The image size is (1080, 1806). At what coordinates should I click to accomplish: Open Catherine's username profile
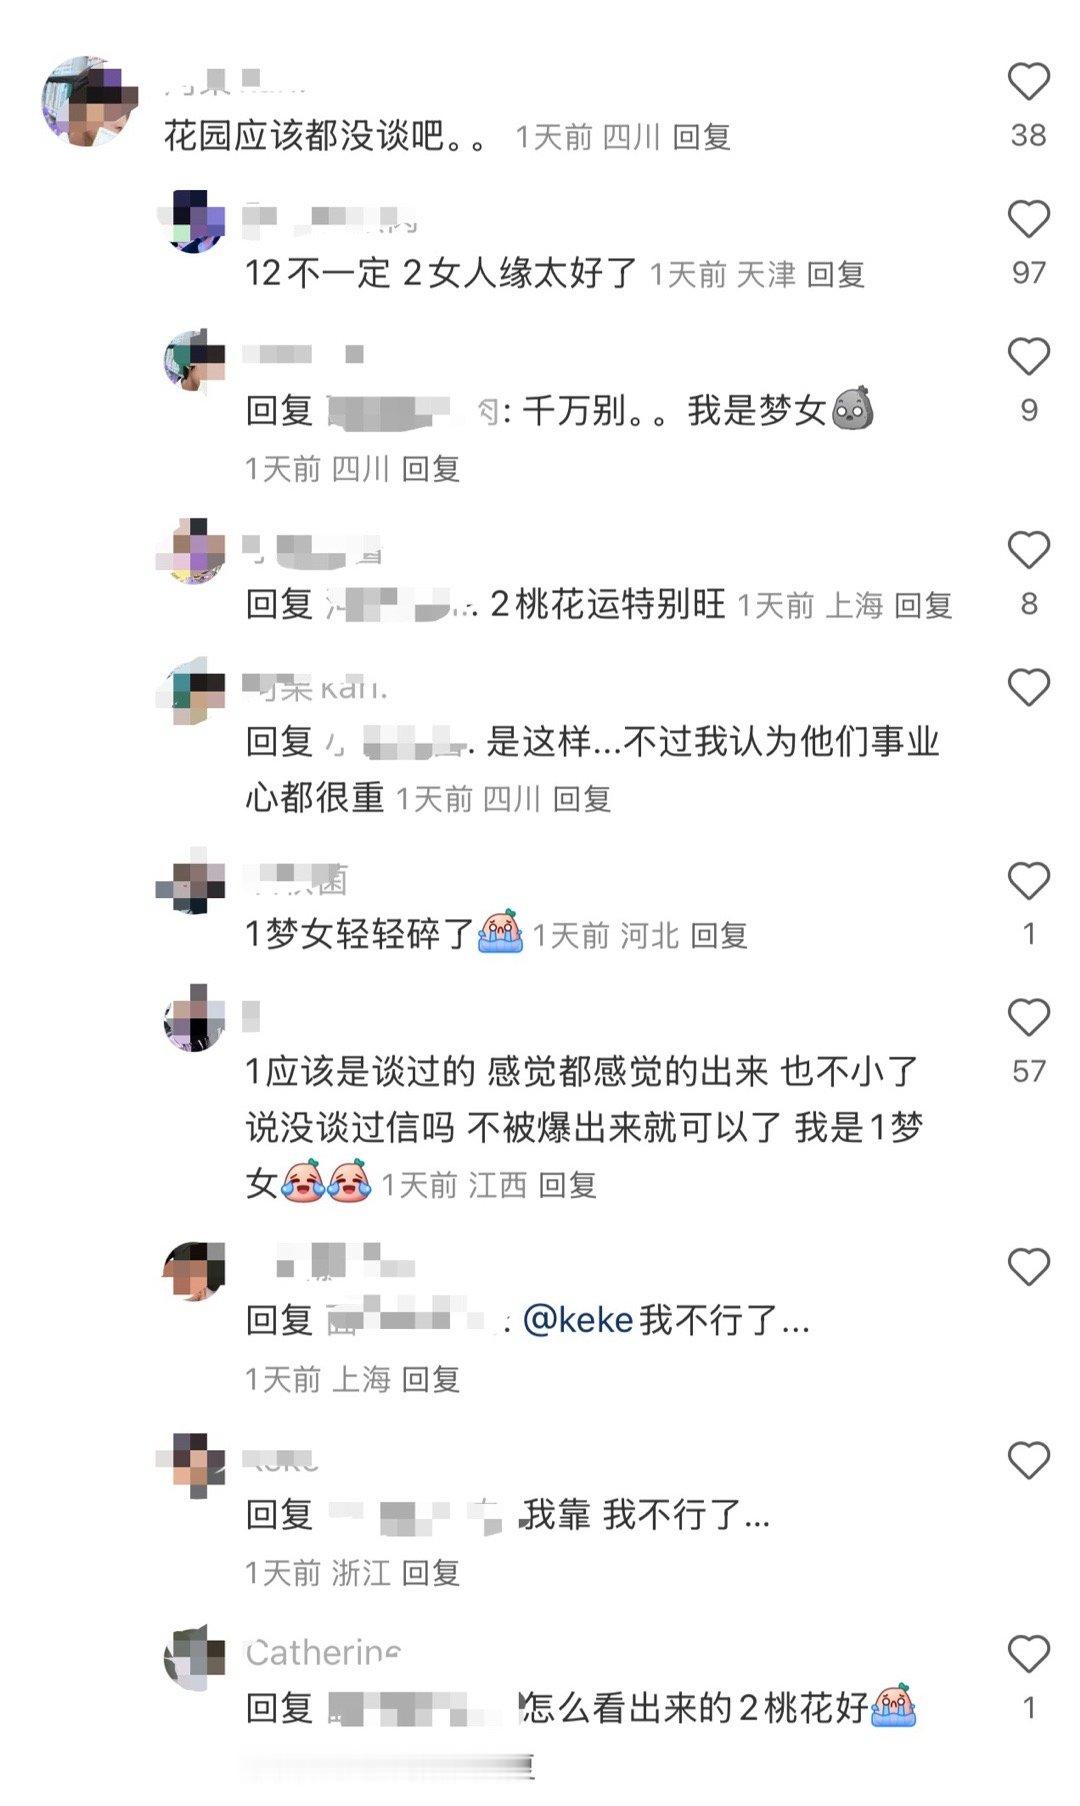[x=323, y=1653]
